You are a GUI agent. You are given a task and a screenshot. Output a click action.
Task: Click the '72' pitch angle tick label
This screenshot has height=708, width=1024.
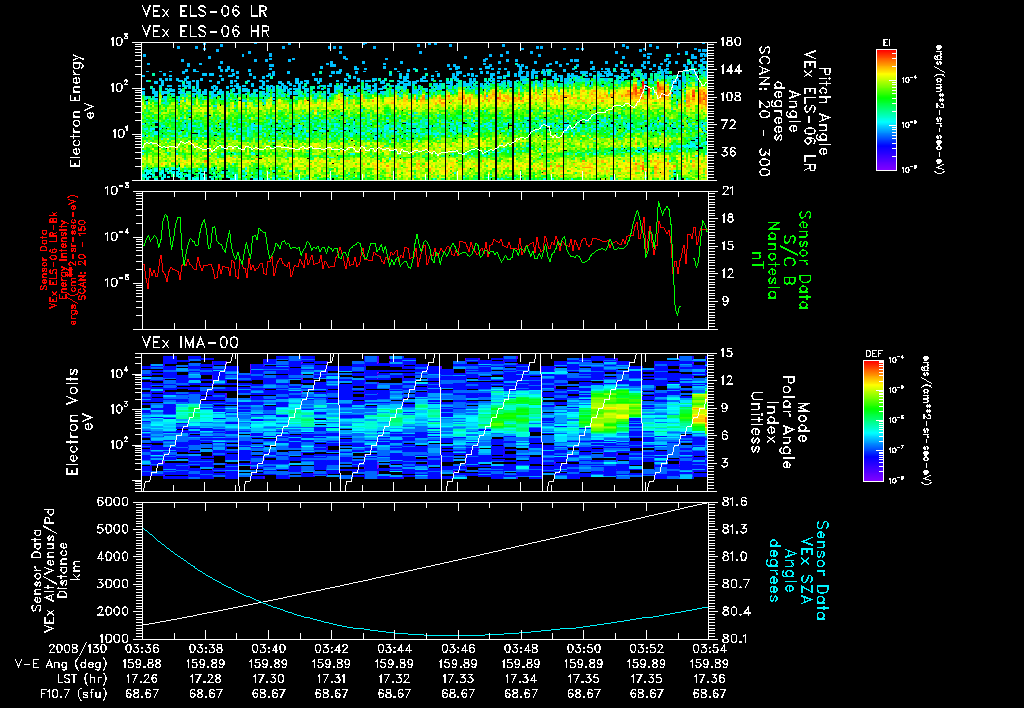(728, 124)
